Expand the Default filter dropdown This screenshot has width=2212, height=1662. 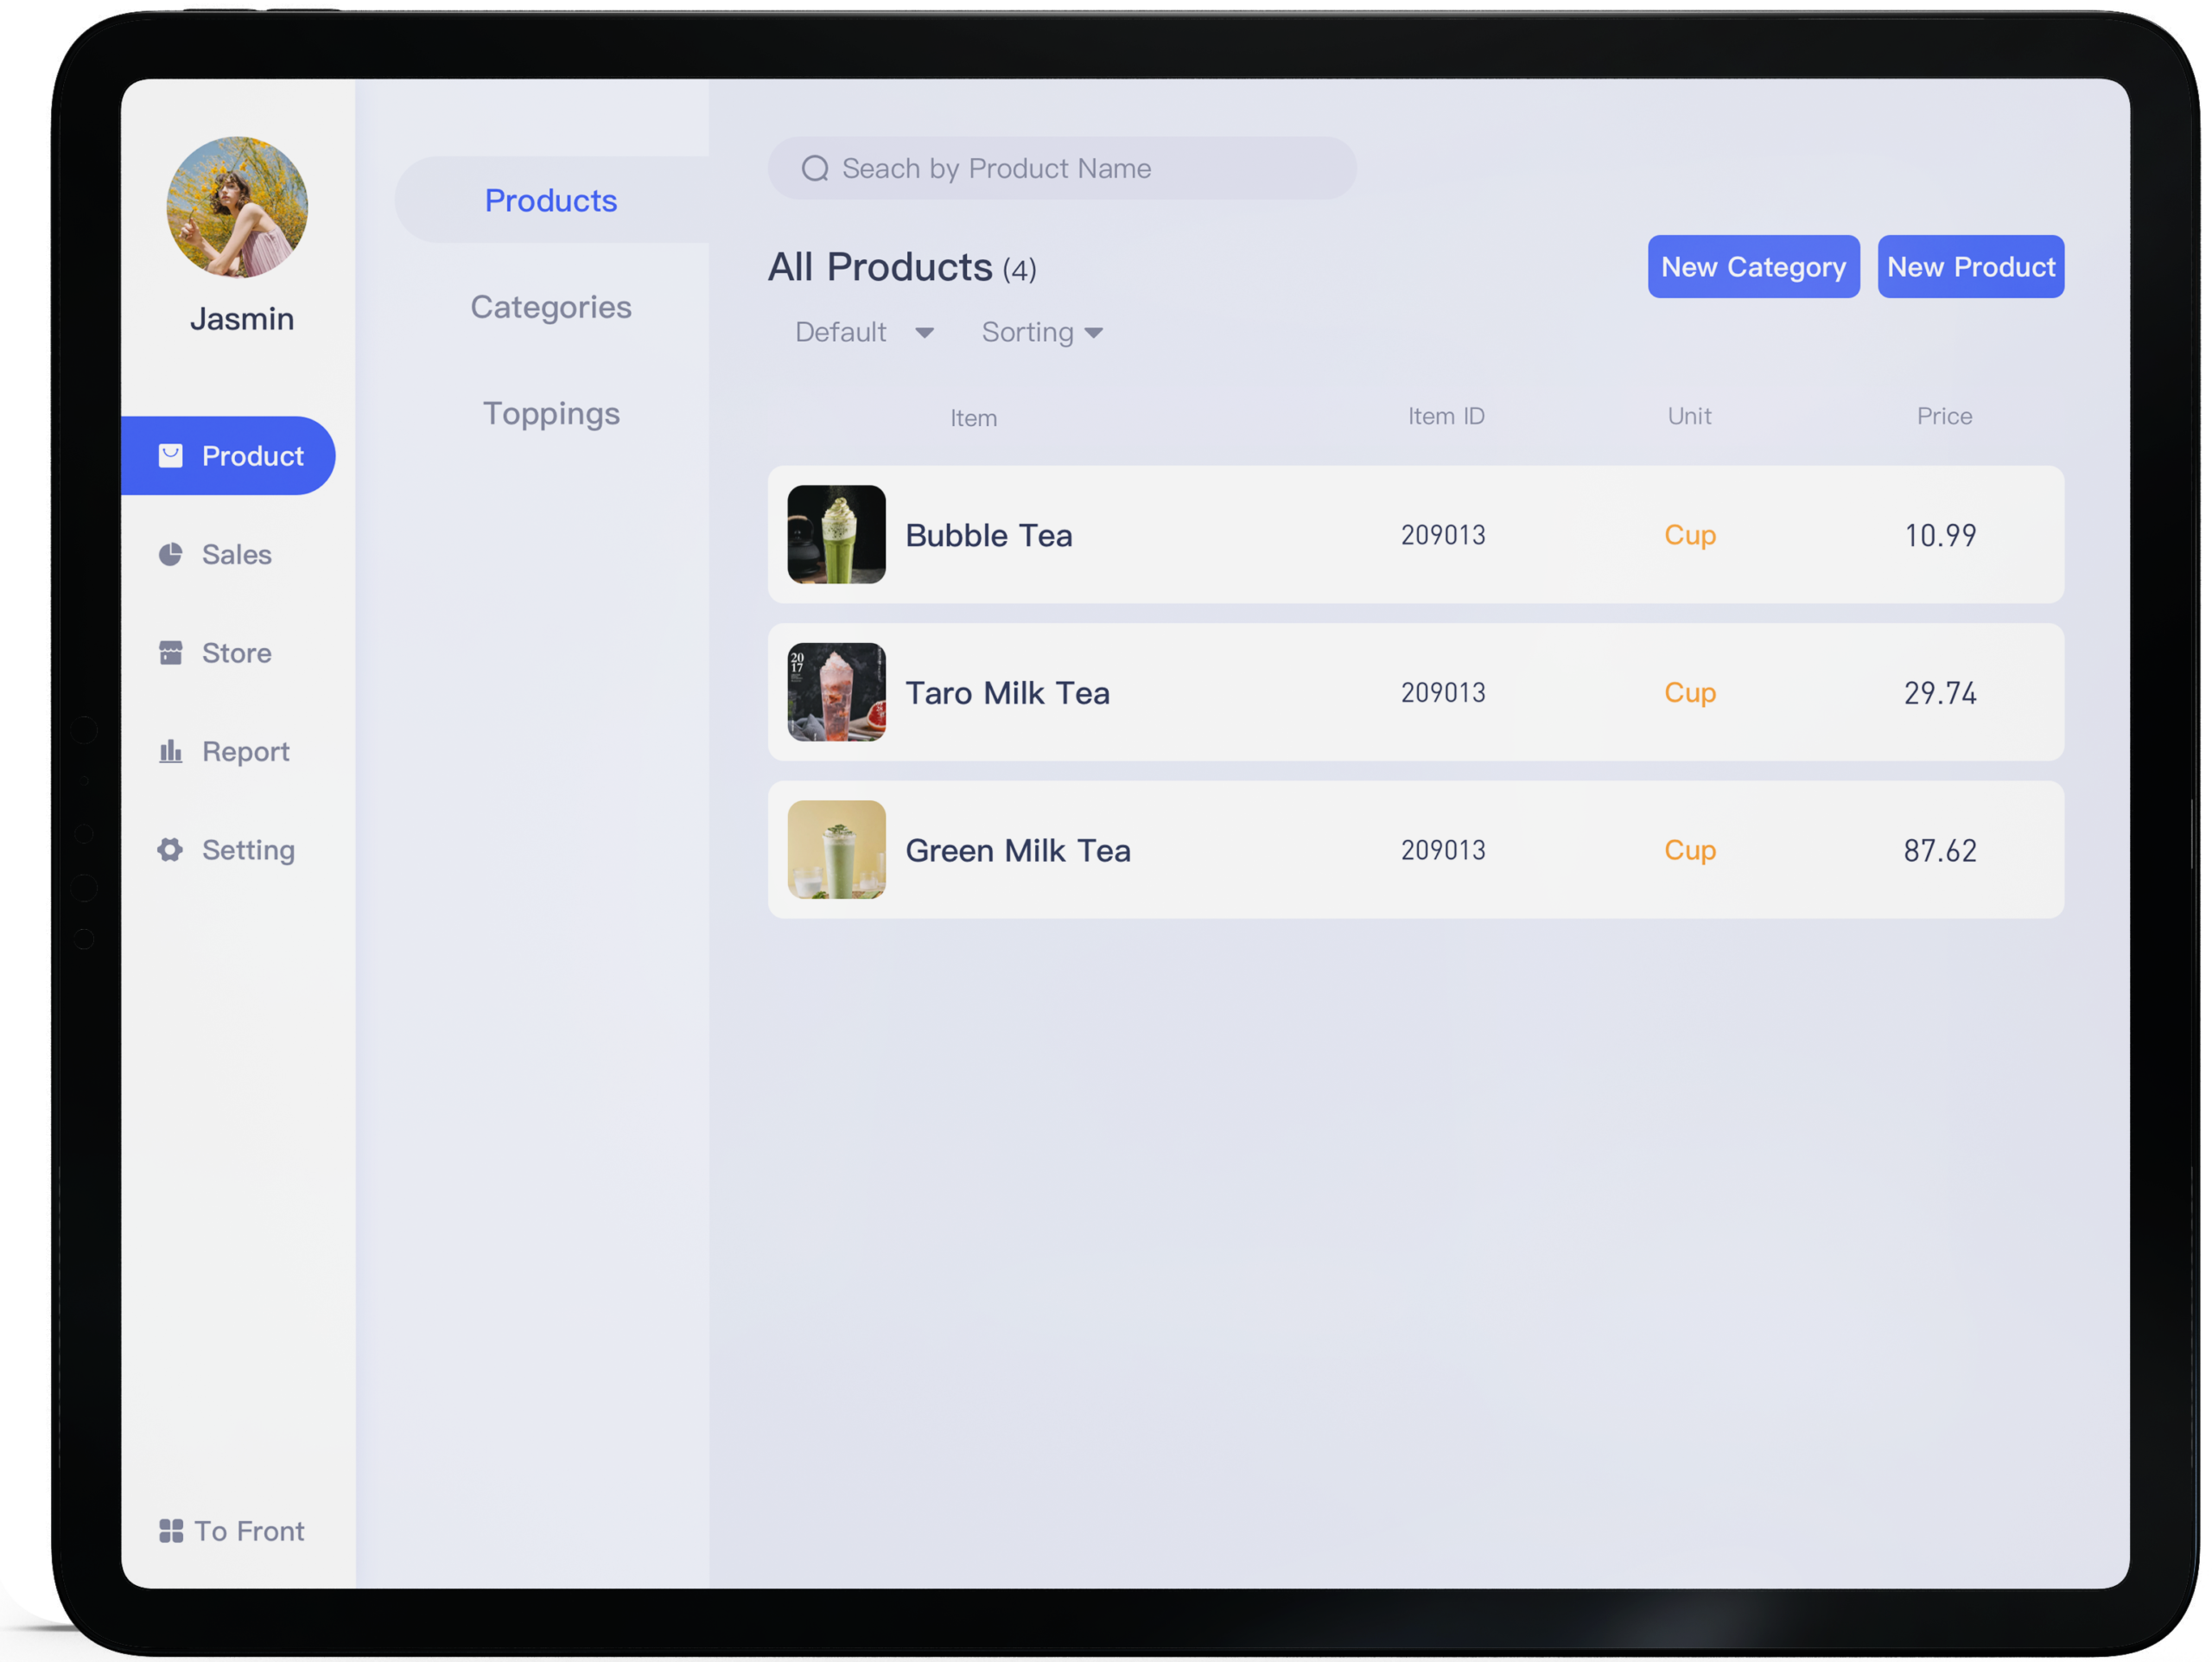coord(924,333)
